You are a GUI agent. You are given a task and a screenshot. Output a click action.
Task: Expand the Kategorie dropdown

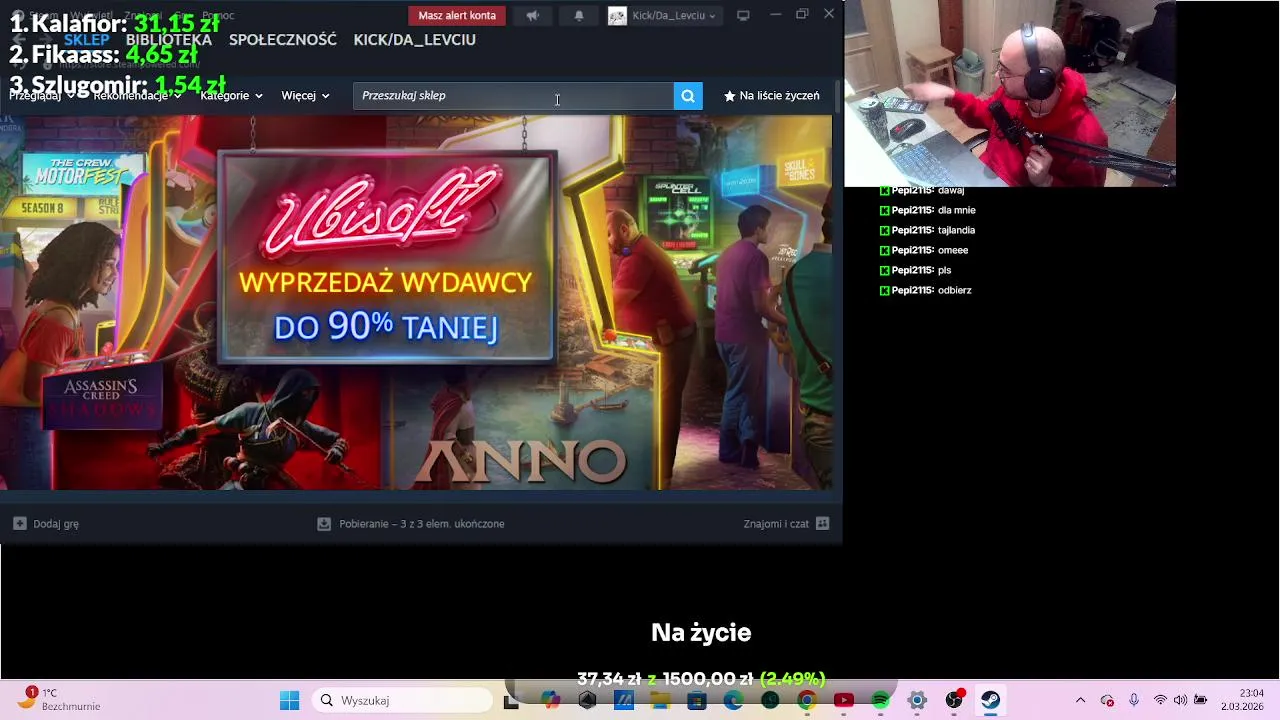[231, 96]
